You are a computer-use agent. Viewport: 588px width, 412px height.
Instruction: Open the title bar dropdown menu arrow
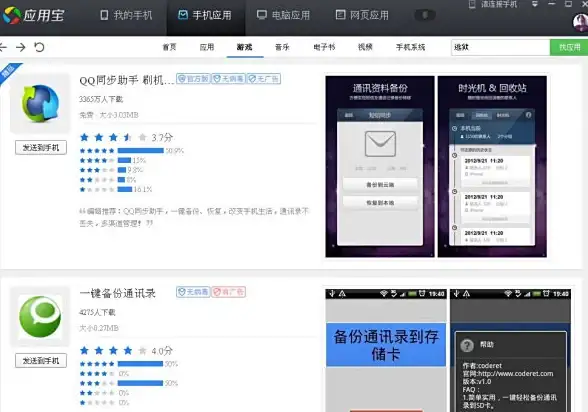[535, 4]
